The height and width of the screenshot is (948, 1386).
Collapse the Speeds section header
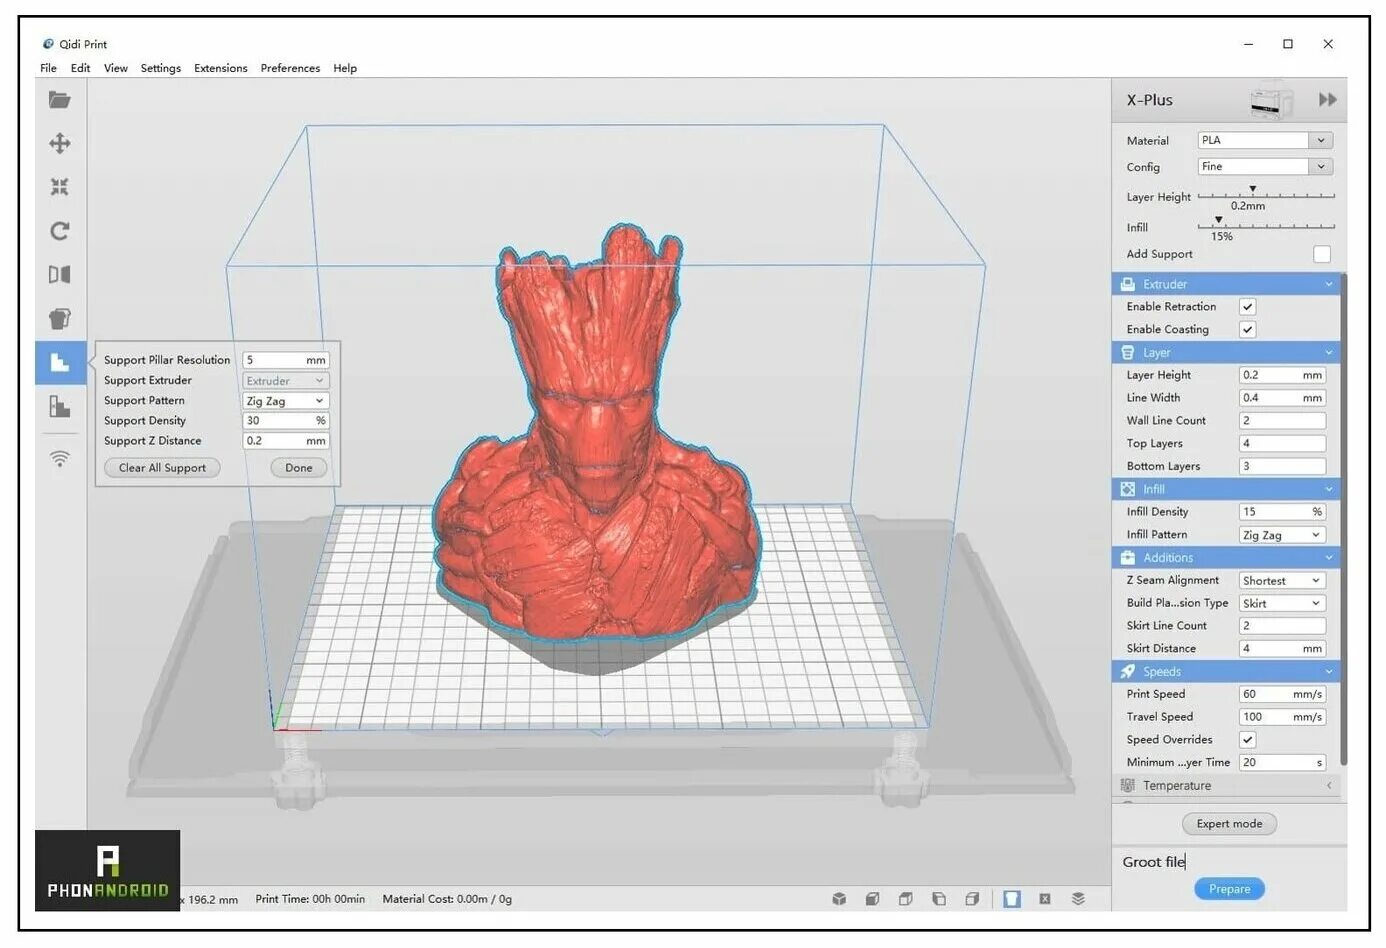1227,672
